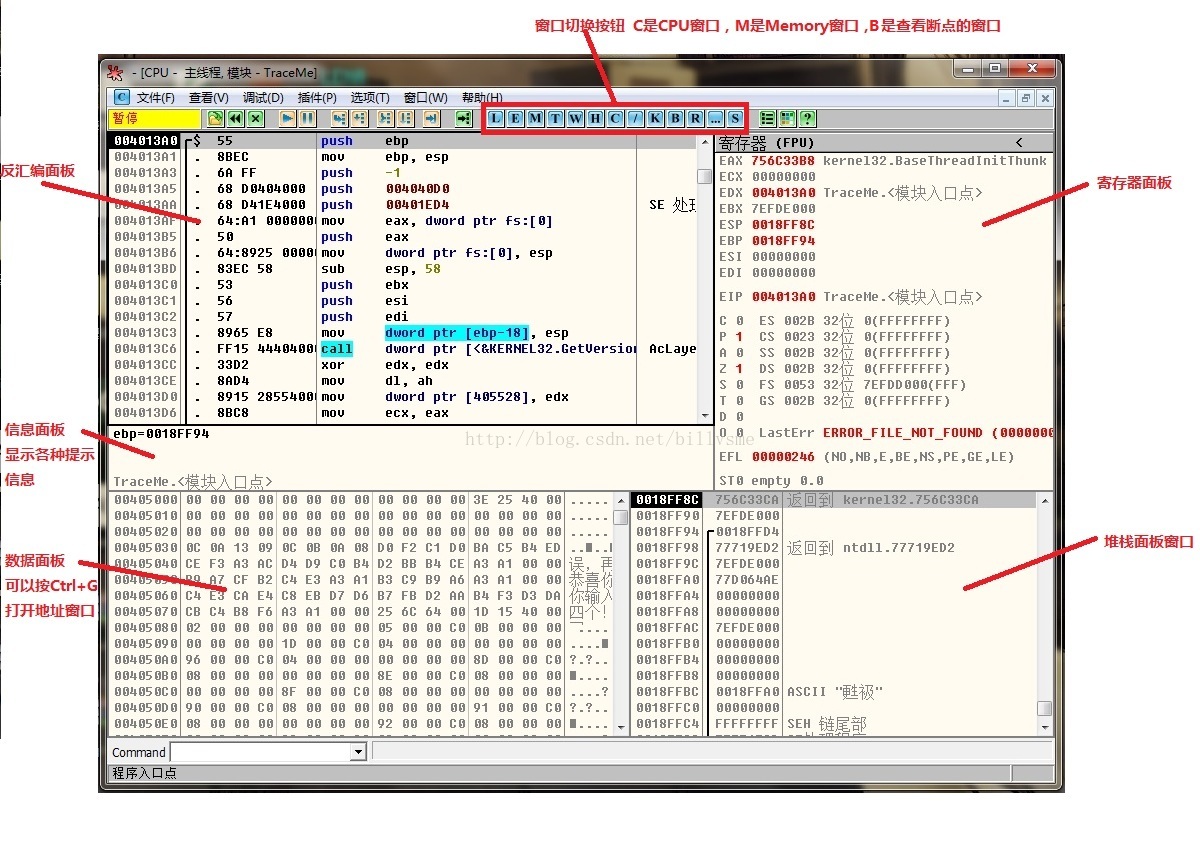Select the call instruction at 004013C6

[402, 349]
